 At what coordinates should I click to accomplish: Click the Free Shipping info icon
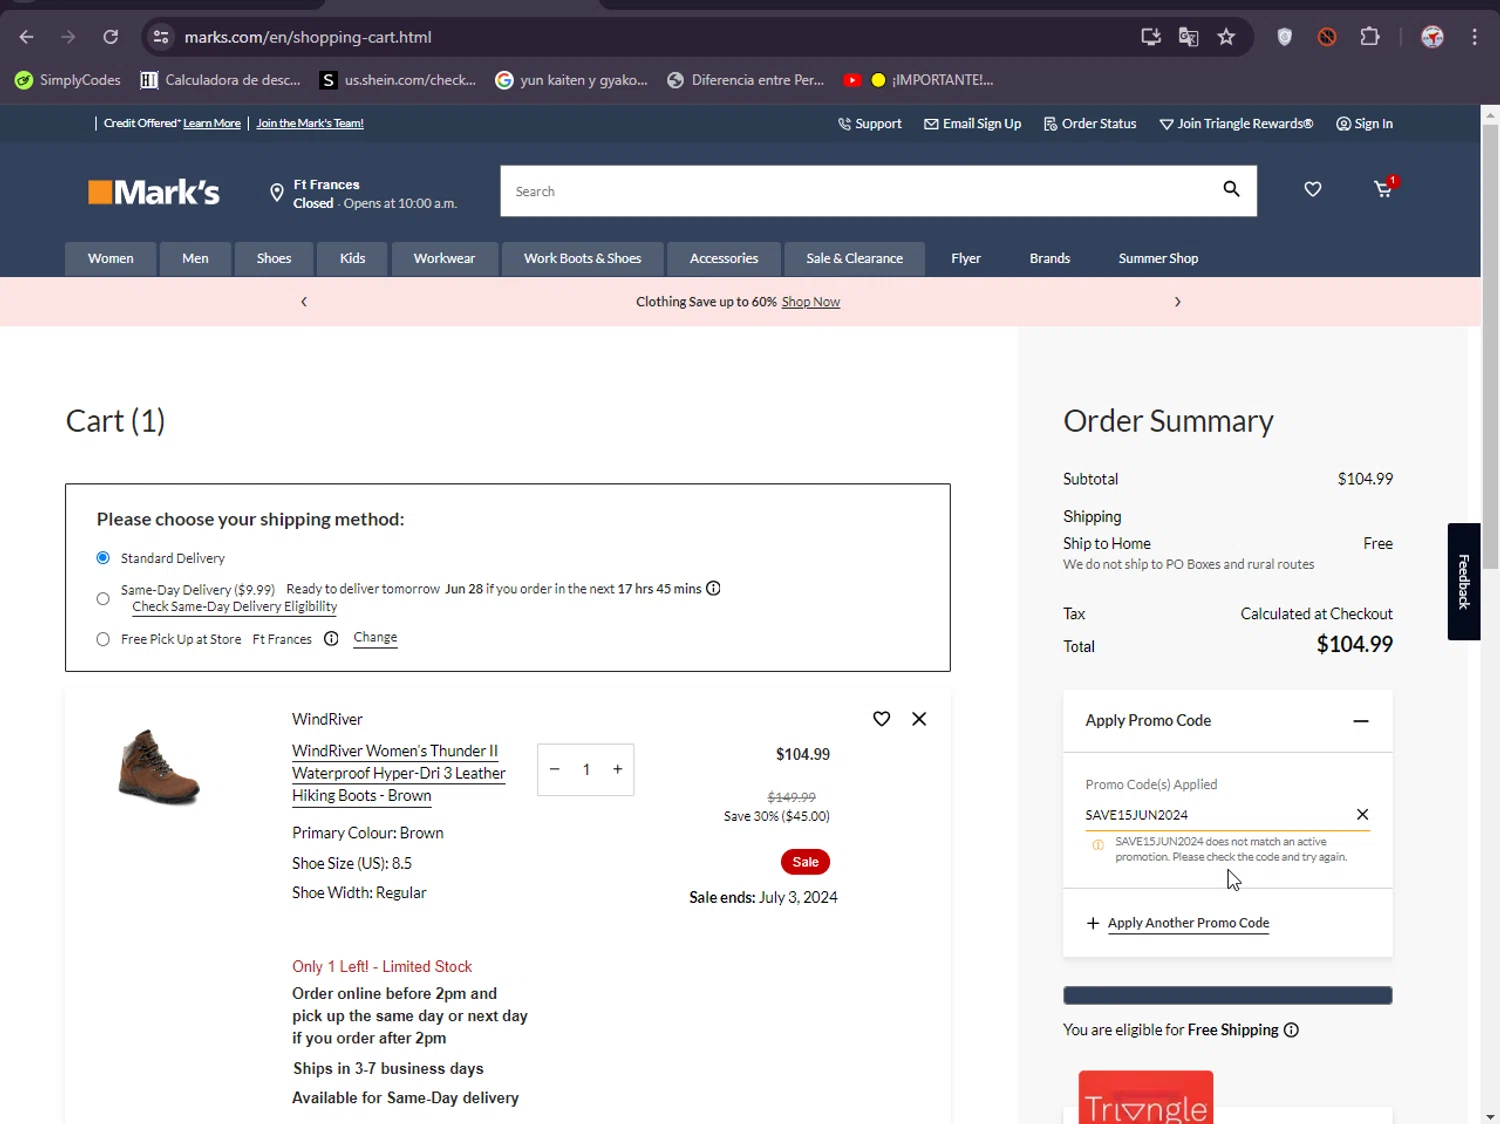tap(1291, 1030)
